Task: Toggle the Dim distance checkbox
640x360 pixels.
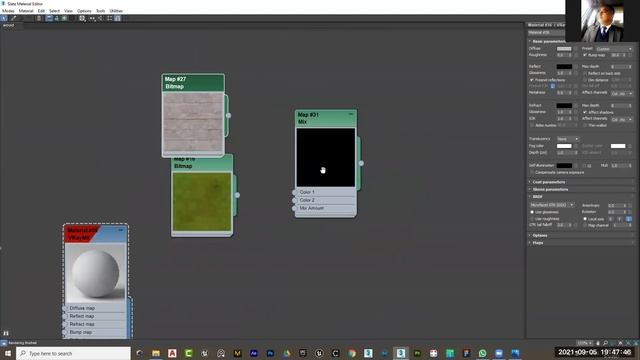Action: coord(585,80)
